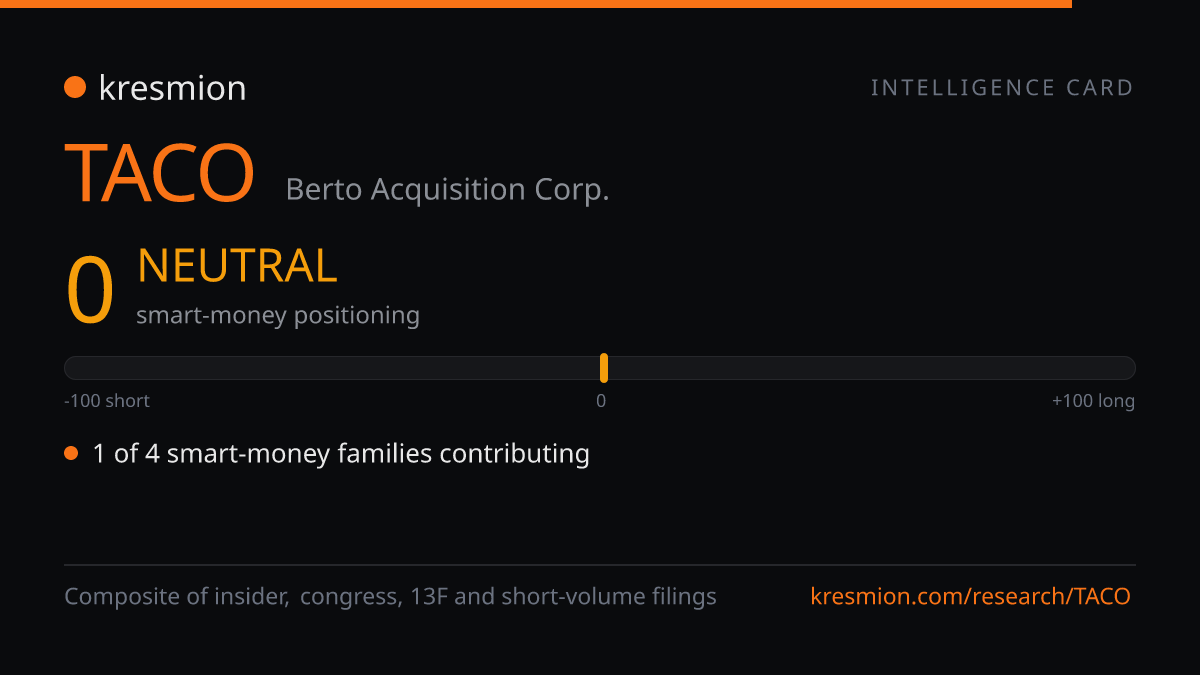Screen dimensions: 1200x675
Task: Click the INTELLIGENCE CARD header label
Action: [x=1003, y=88]
